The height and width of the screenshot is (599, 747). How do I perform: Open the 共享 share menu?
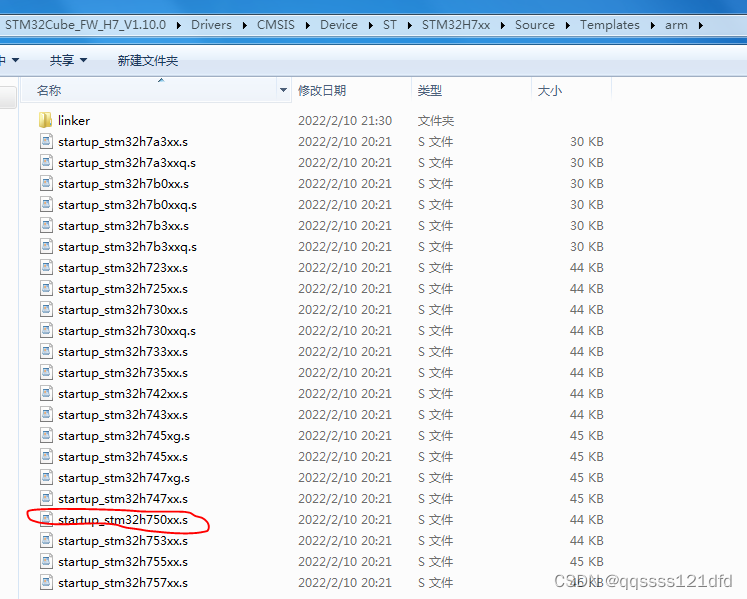click(x=69, y=60)
